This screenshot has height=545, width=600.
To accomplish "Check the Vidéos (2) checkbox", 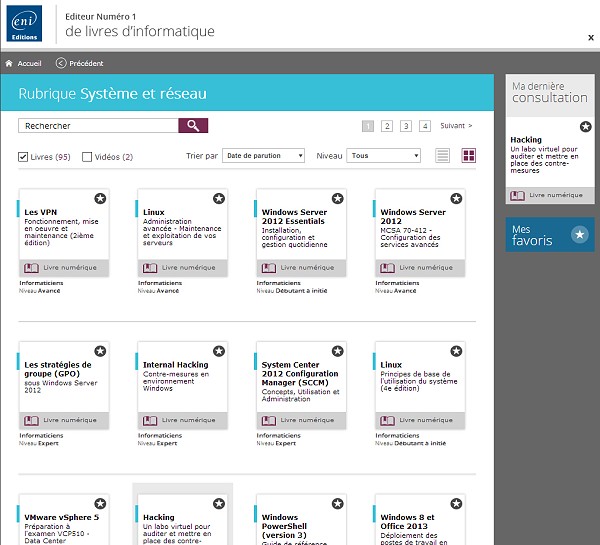I will 87,157.
